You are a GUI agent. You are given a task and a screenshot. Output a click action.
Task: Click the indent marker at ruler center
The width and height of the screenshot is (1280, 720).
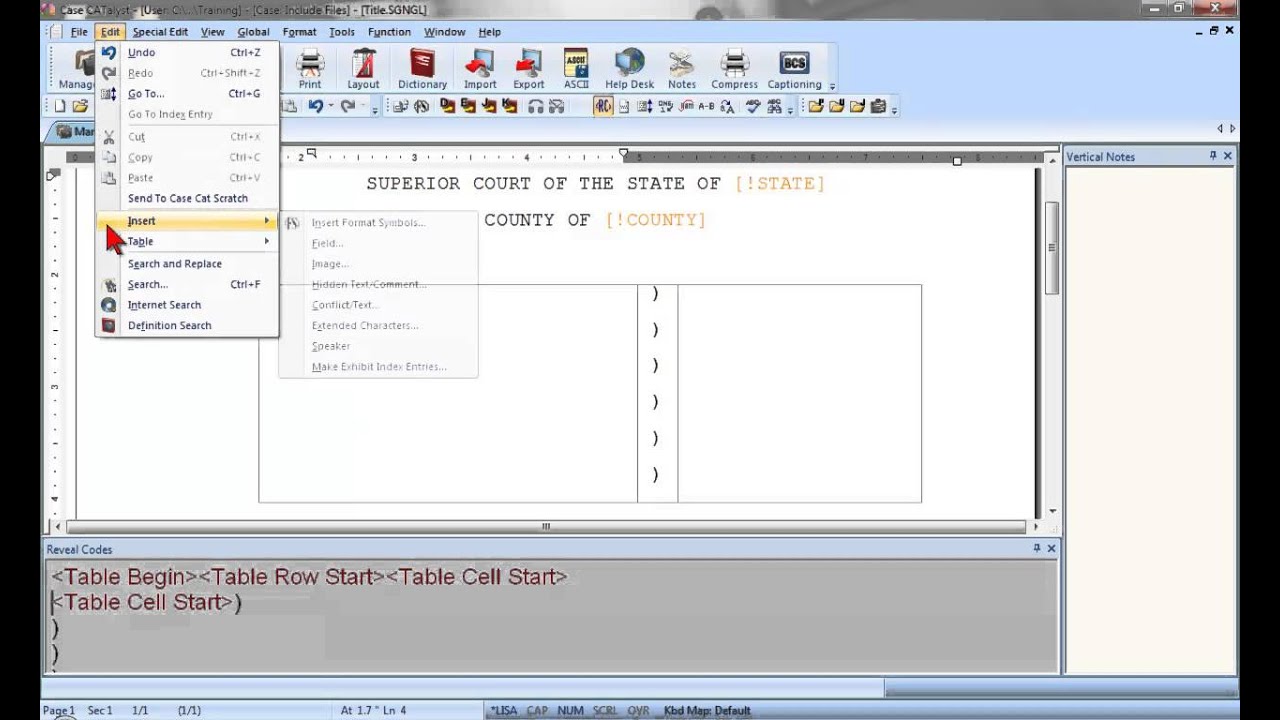pos(623,154)
